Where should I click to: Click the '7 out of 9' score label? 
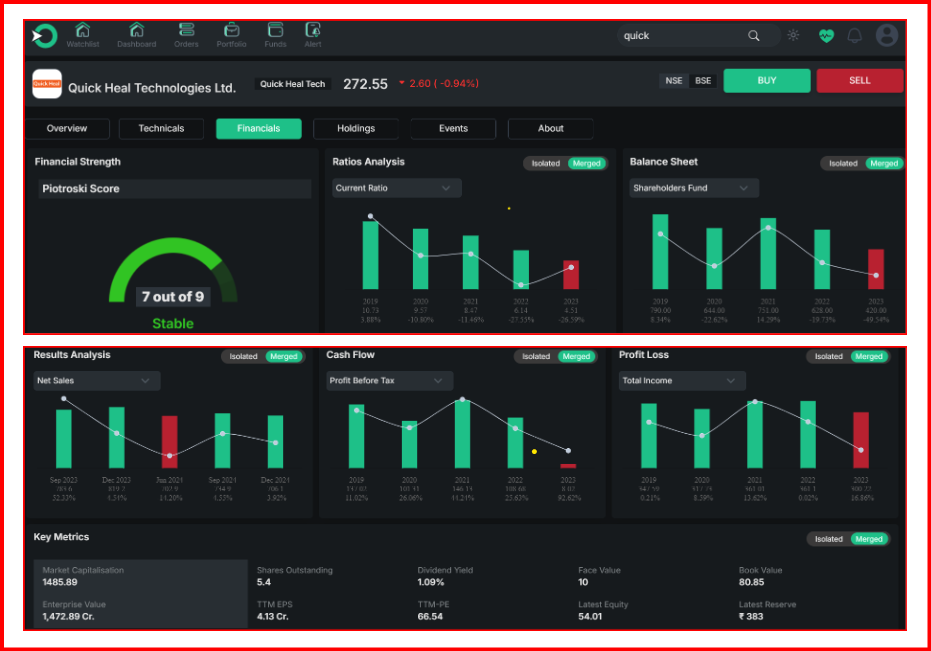pyautogui.click(x=173, y=296)
